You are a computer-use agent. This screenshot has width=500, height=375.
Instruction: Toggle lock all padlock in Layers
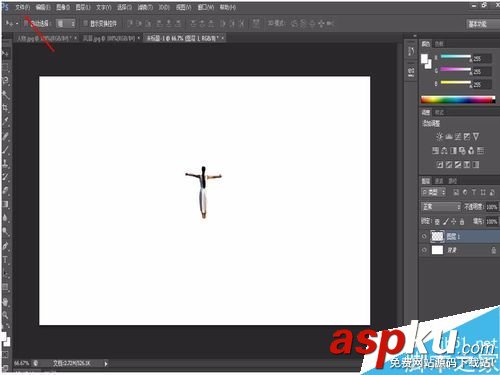point(462,221)
